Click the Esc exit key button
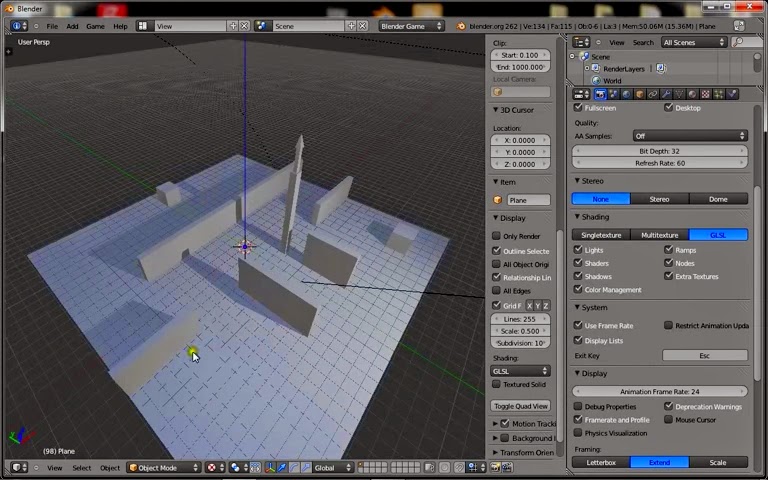768x480 pixels. point(705,356)
